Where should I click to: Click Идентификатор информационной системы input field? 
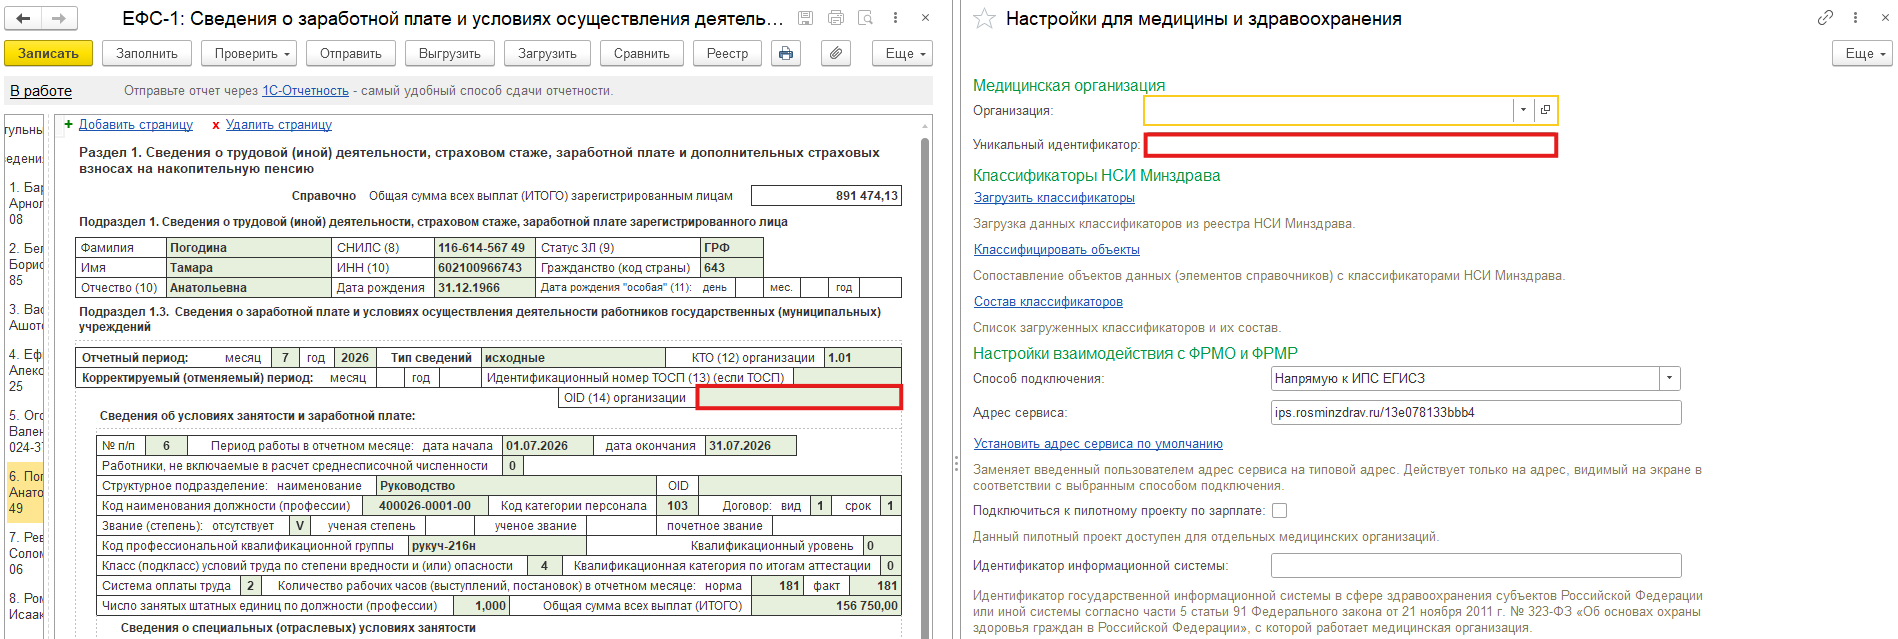[x=1476, y=566]
